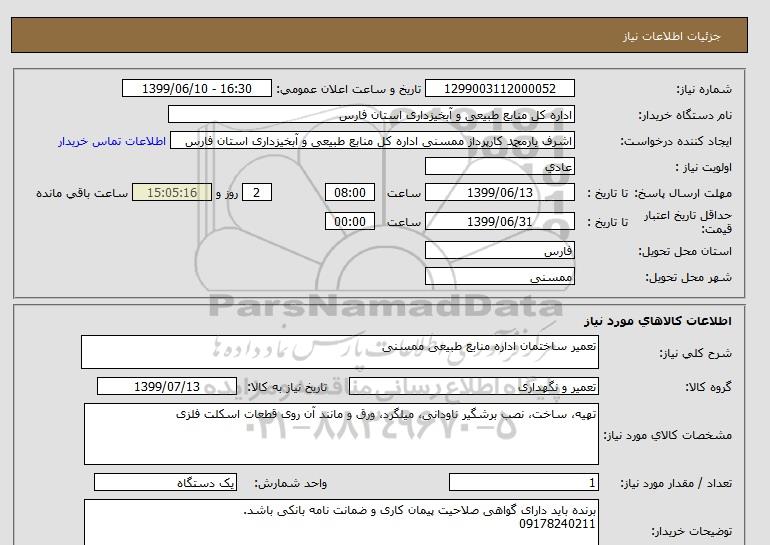This screenshot has width=770, height=545.
Task: Click the label مشخصات کالای مورد نیاز
Action: tap(668, 435)
